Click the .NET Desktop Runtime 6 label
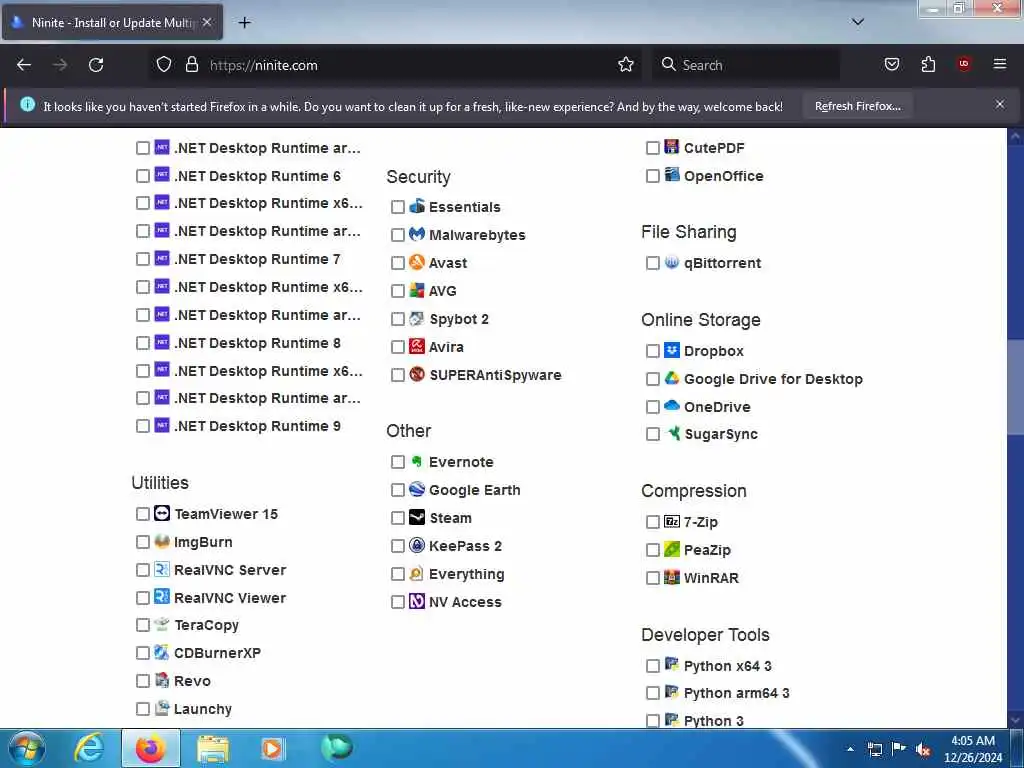This screenshot has width=1024, height=768. [x=257, y=176]
